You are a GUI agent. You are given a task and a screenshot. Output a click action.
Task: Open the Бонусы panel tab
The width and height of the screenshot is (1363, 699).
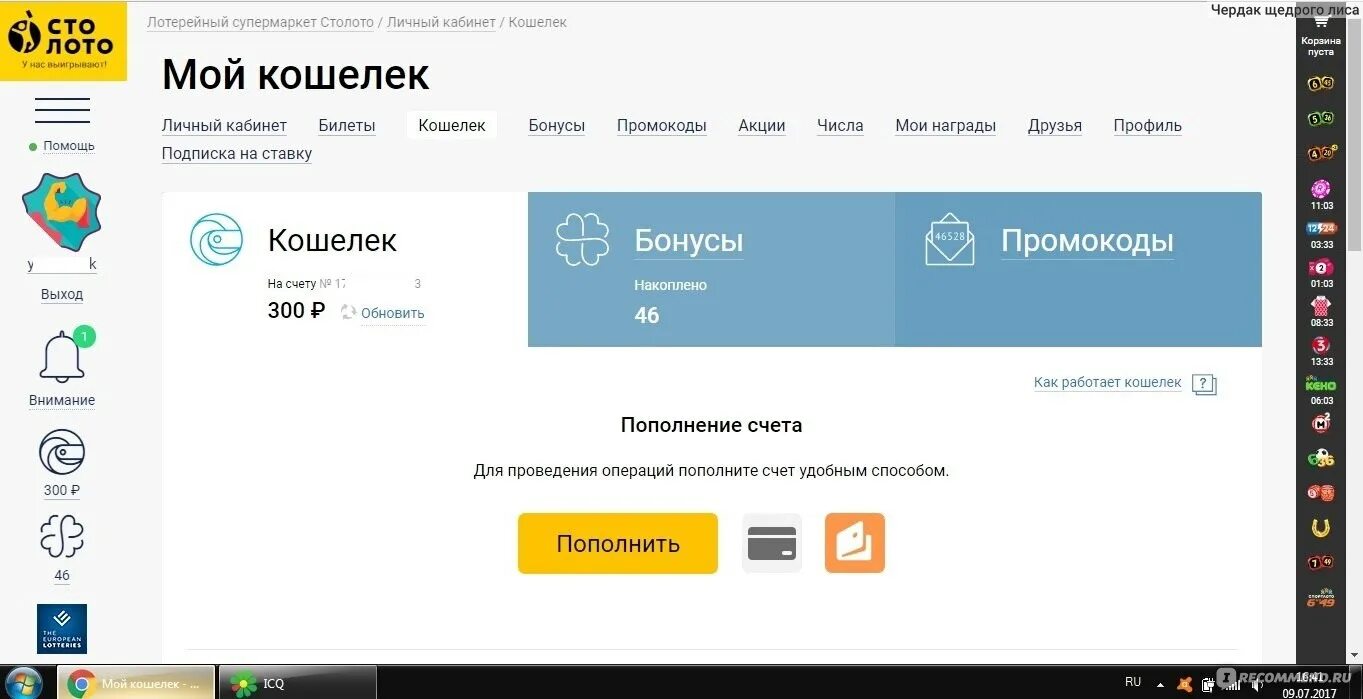tap(711, 269)
